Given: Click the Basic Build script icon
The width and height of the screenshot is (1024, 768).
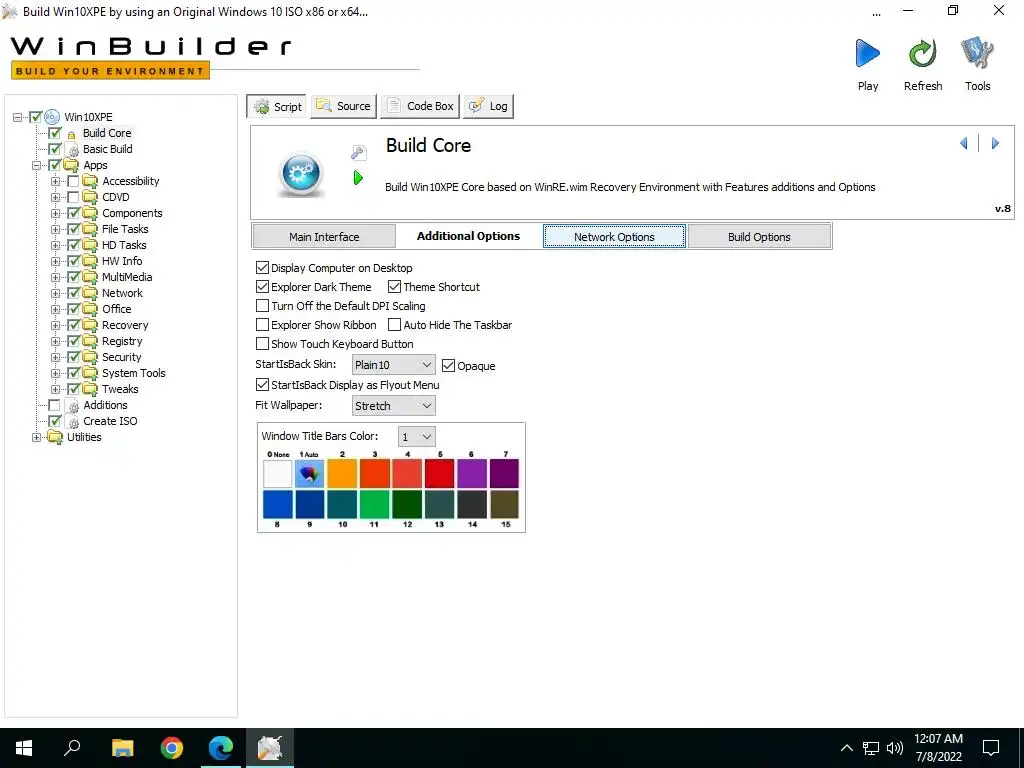Looking at the screenshot, I should (x=74, y=150).
